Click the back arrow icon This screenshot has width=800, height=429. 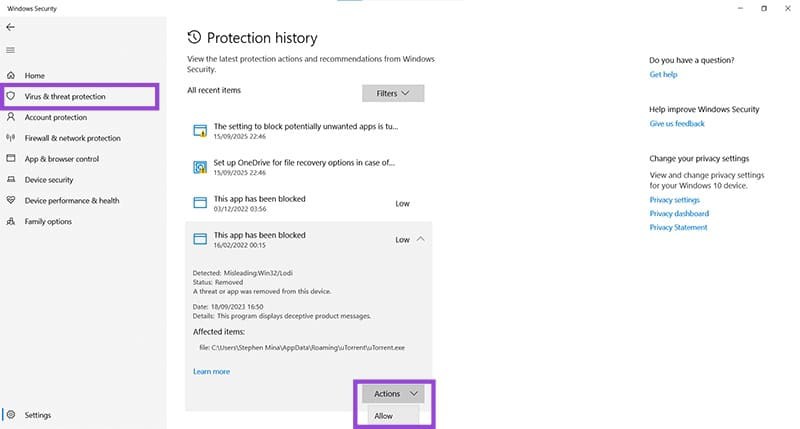[x=11, y=27]
